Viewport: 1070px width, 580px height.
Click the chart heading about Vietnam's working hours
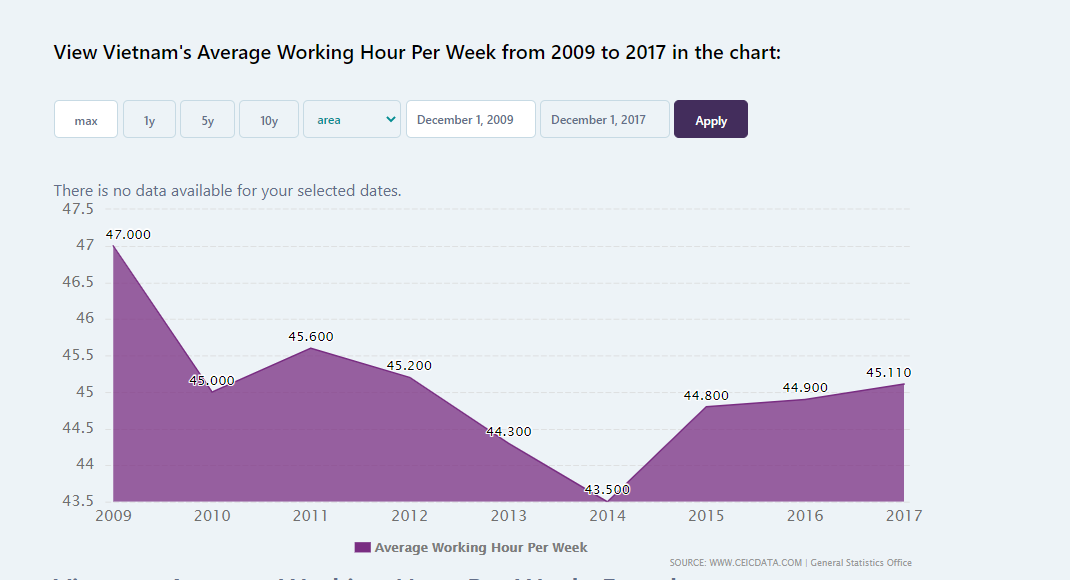(417, 53)
